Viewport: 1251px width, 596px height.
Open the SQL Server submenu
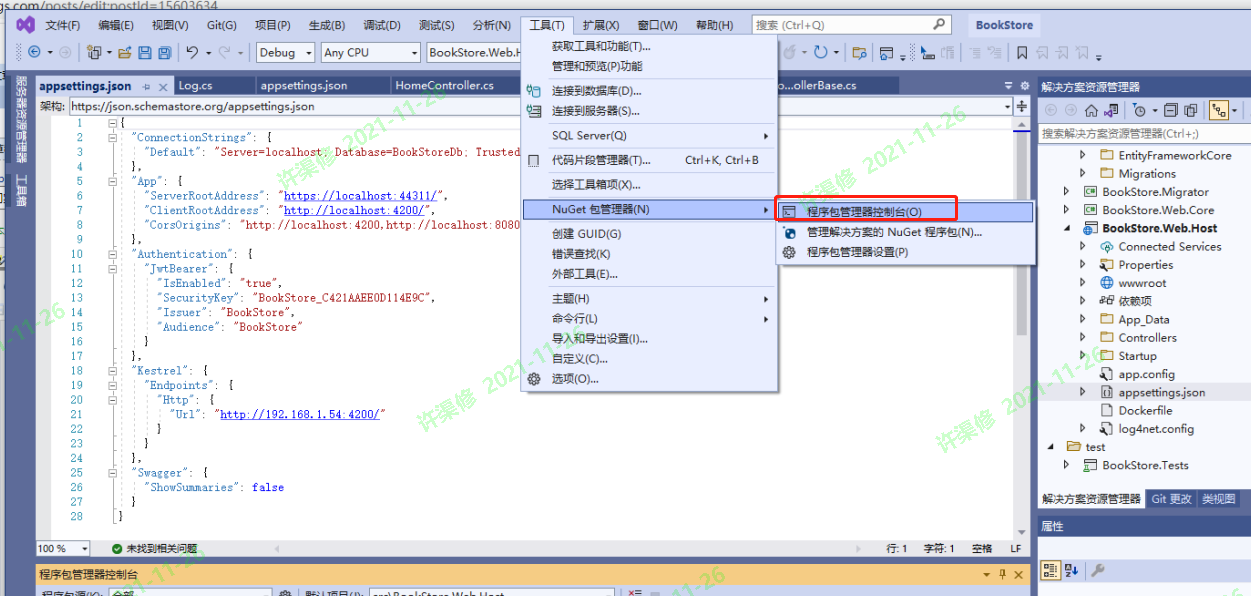[x=649, y=136]
